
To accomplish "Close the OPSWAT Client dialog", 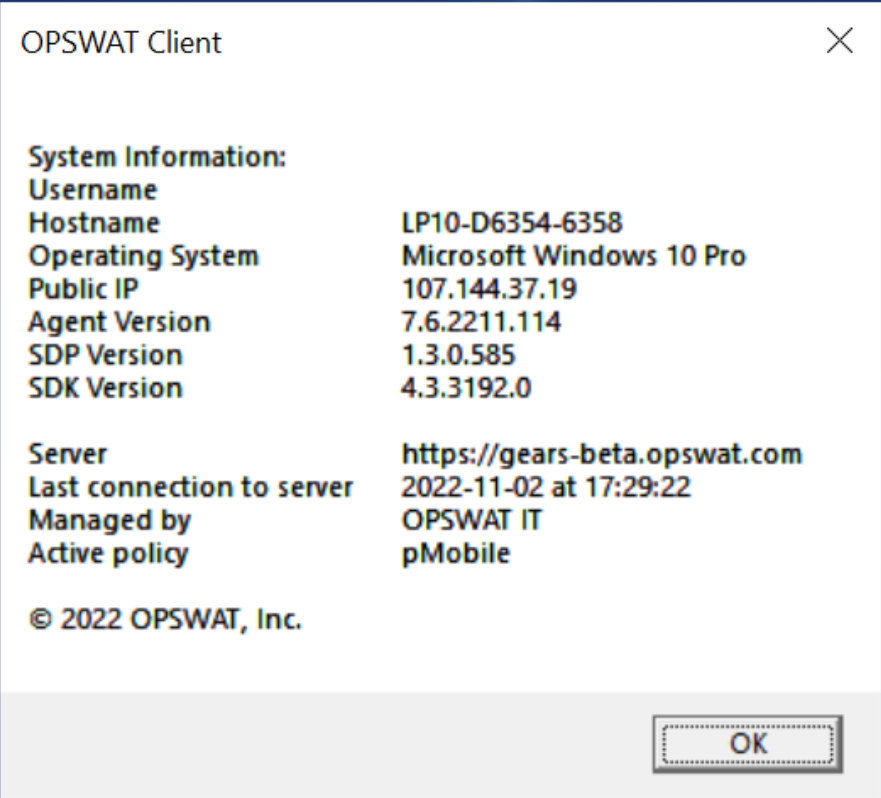I will (x=839, y=40).
